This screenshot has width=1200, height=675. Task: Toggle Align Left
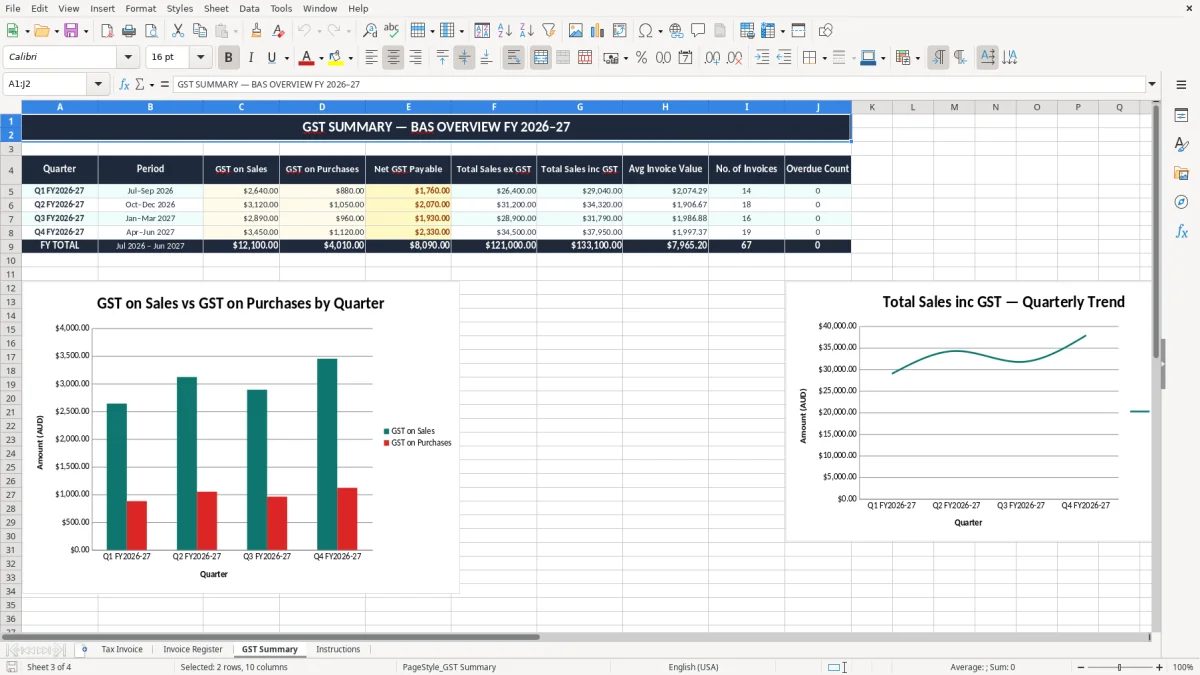pyautogui.click(x=372, y=58)
